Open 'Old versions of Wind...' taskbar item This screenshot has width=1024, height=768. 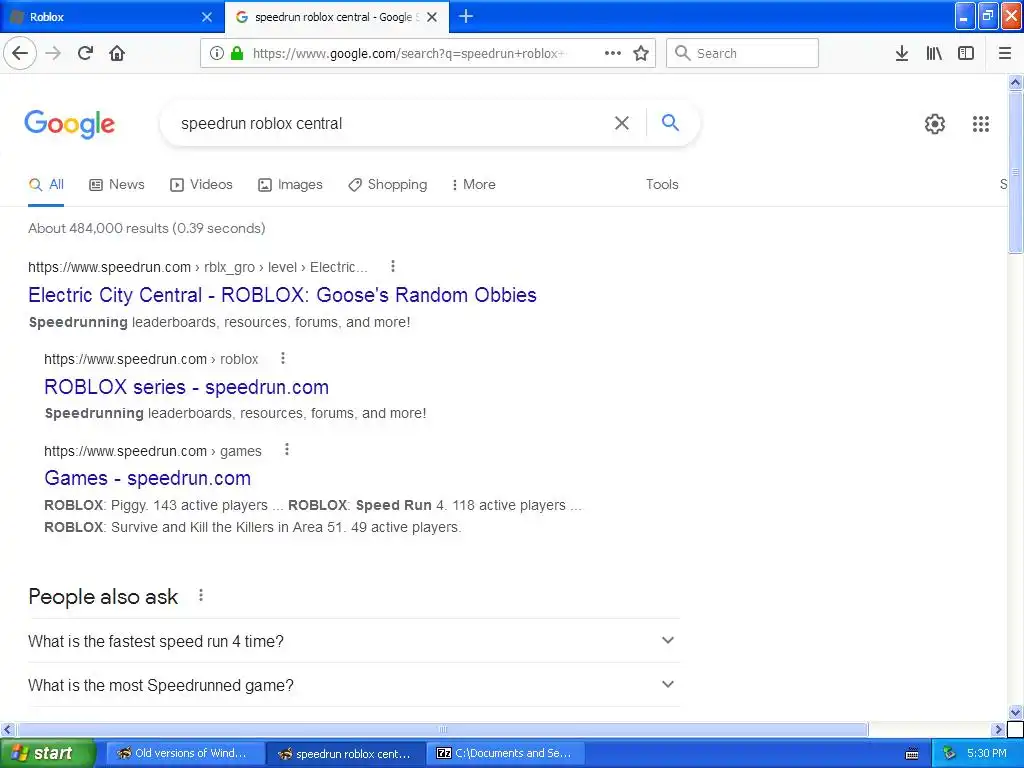point(185,754)
